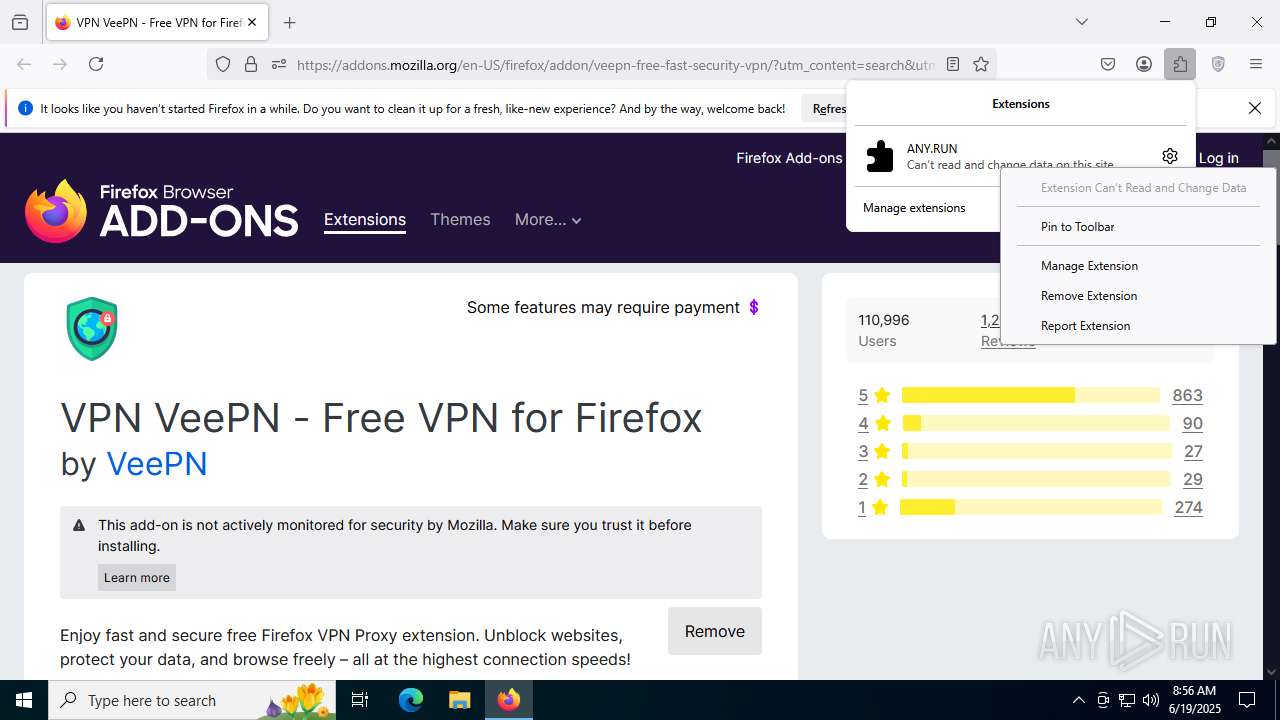Click the site security padlock icon
Image resolution: width=1280 pixels, height=720 pixels.
coord(251,64)
